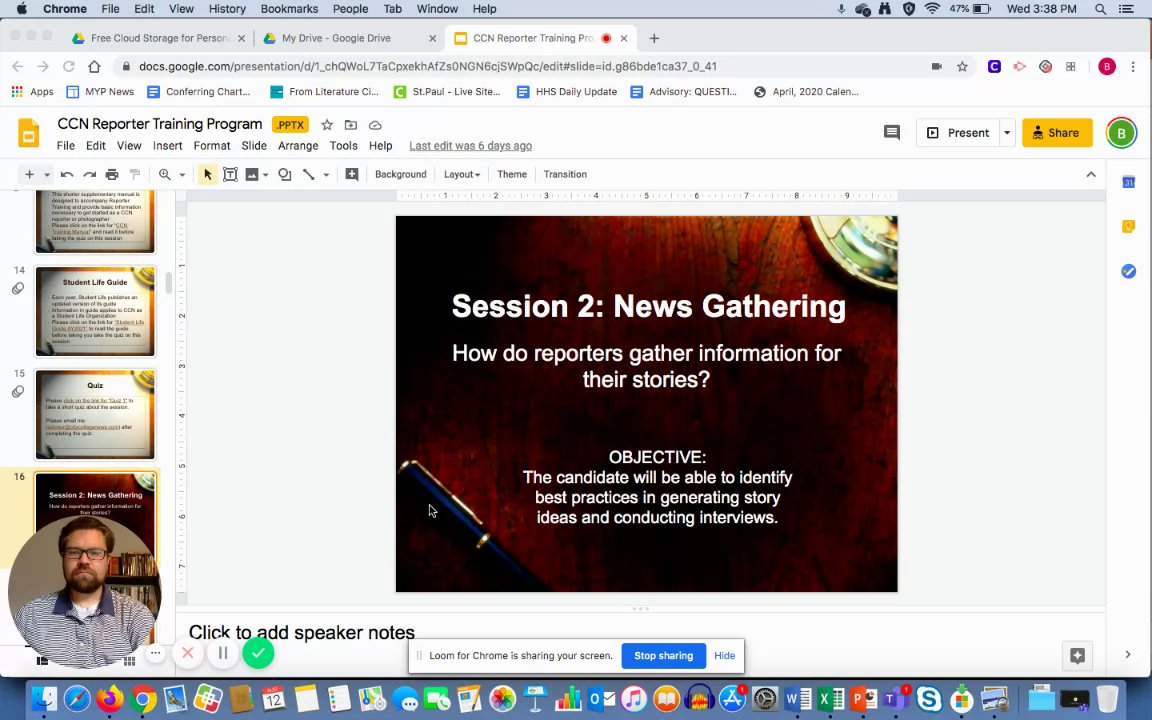Click the 'Last edit was 6 days ago' link
1152x720 pixels.
pos(470,145)
